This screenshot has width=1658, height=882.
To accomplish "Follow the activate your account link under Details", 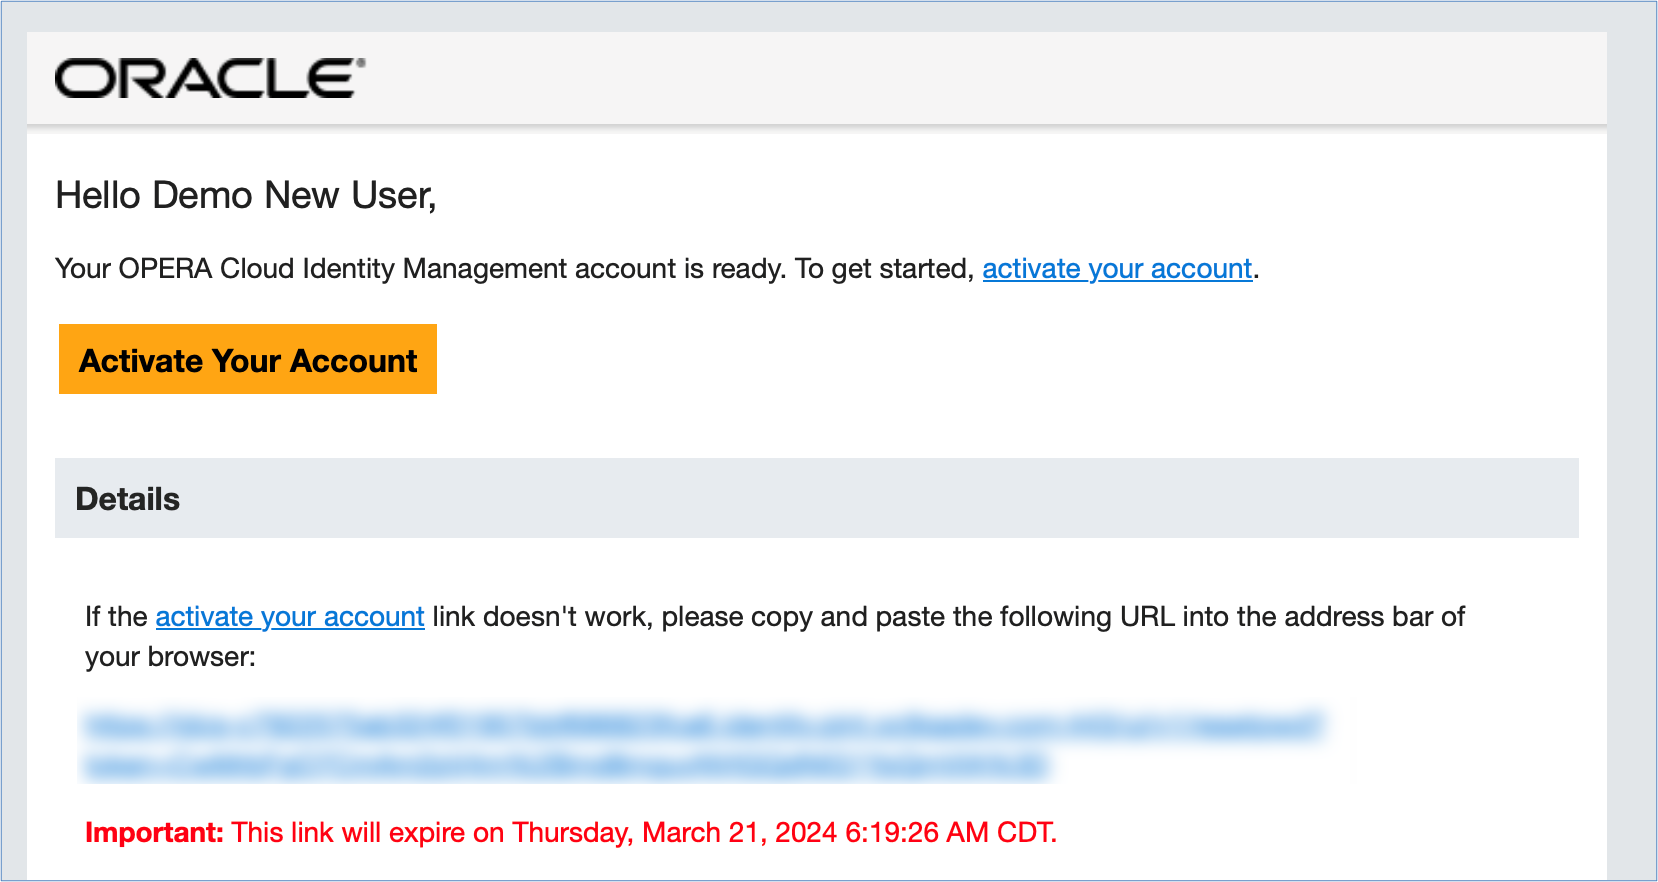I will (x=290, y=617).
